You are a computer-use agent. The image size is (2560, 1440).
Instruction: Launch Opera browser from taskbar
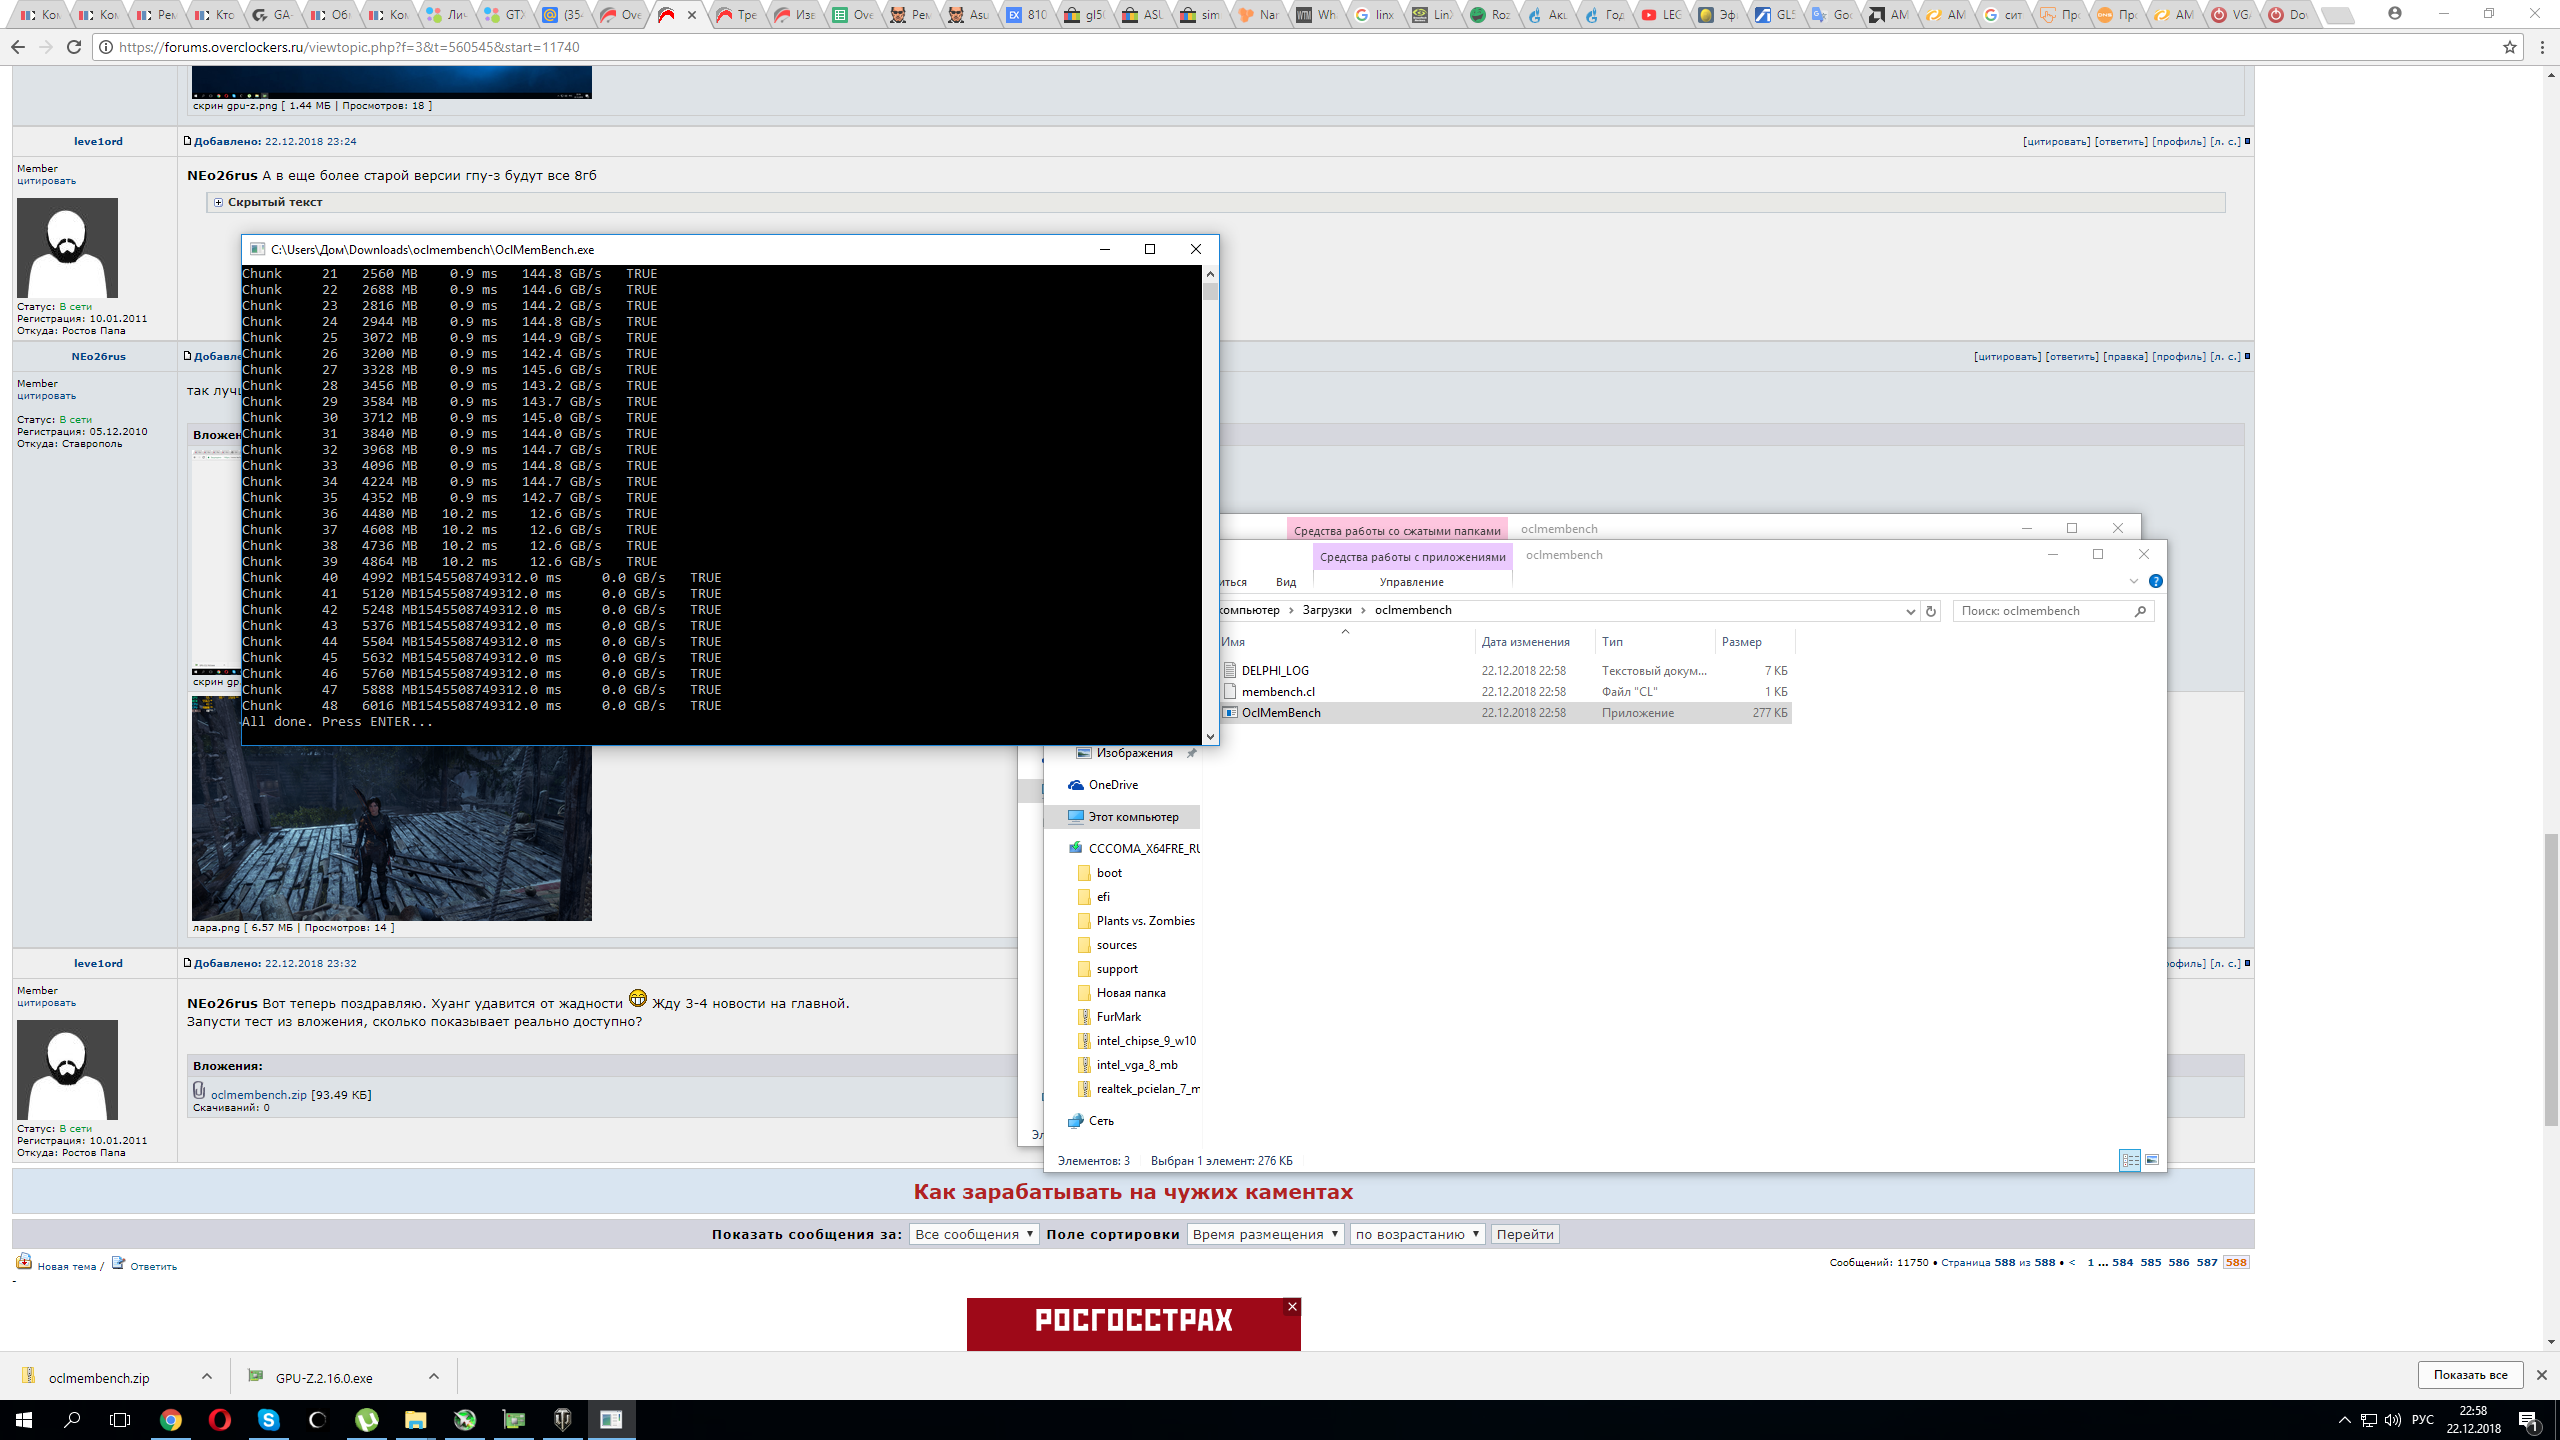[219, 1419]
